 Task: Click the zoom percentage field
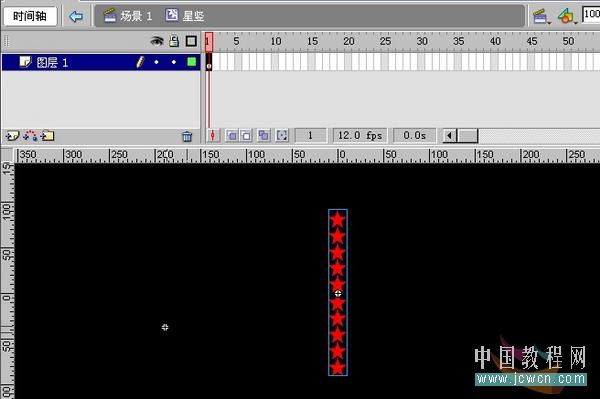click(591, 15)
